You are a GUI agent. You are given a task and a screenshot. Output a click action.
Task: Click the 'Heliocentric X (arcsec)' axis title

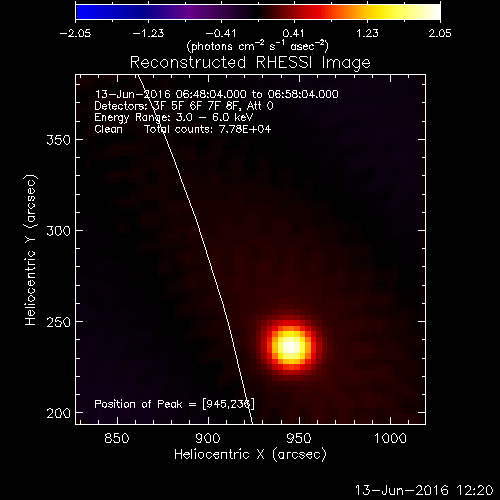pyautogui.click(x=250, y=455)
